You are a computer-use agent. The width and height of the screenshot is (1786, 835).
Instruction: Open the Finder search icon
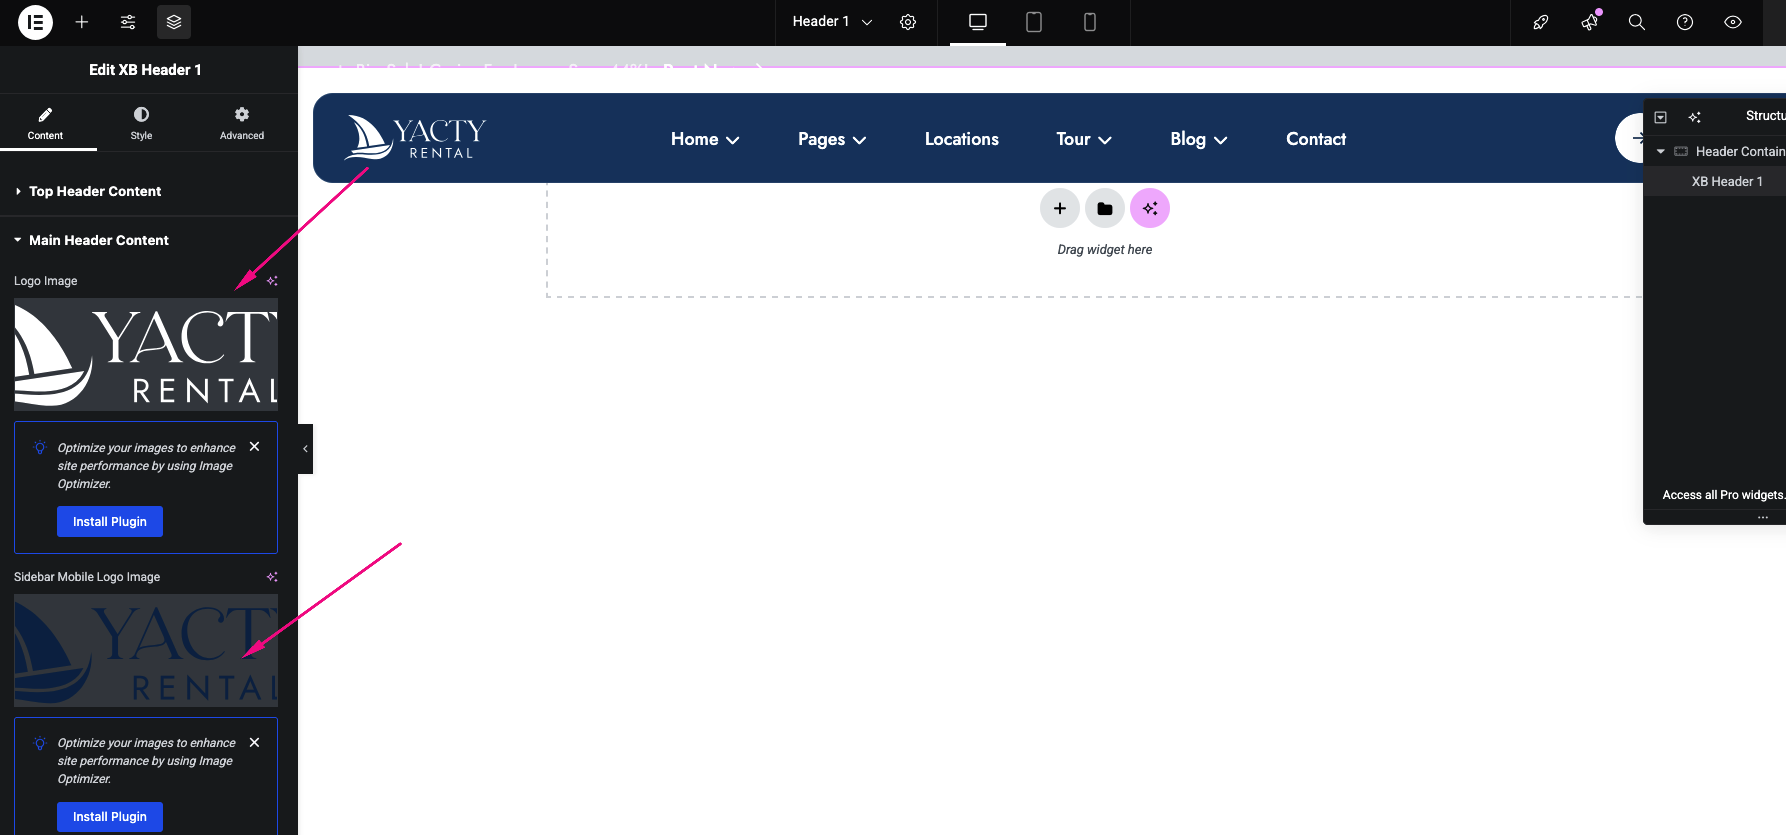1637,22
